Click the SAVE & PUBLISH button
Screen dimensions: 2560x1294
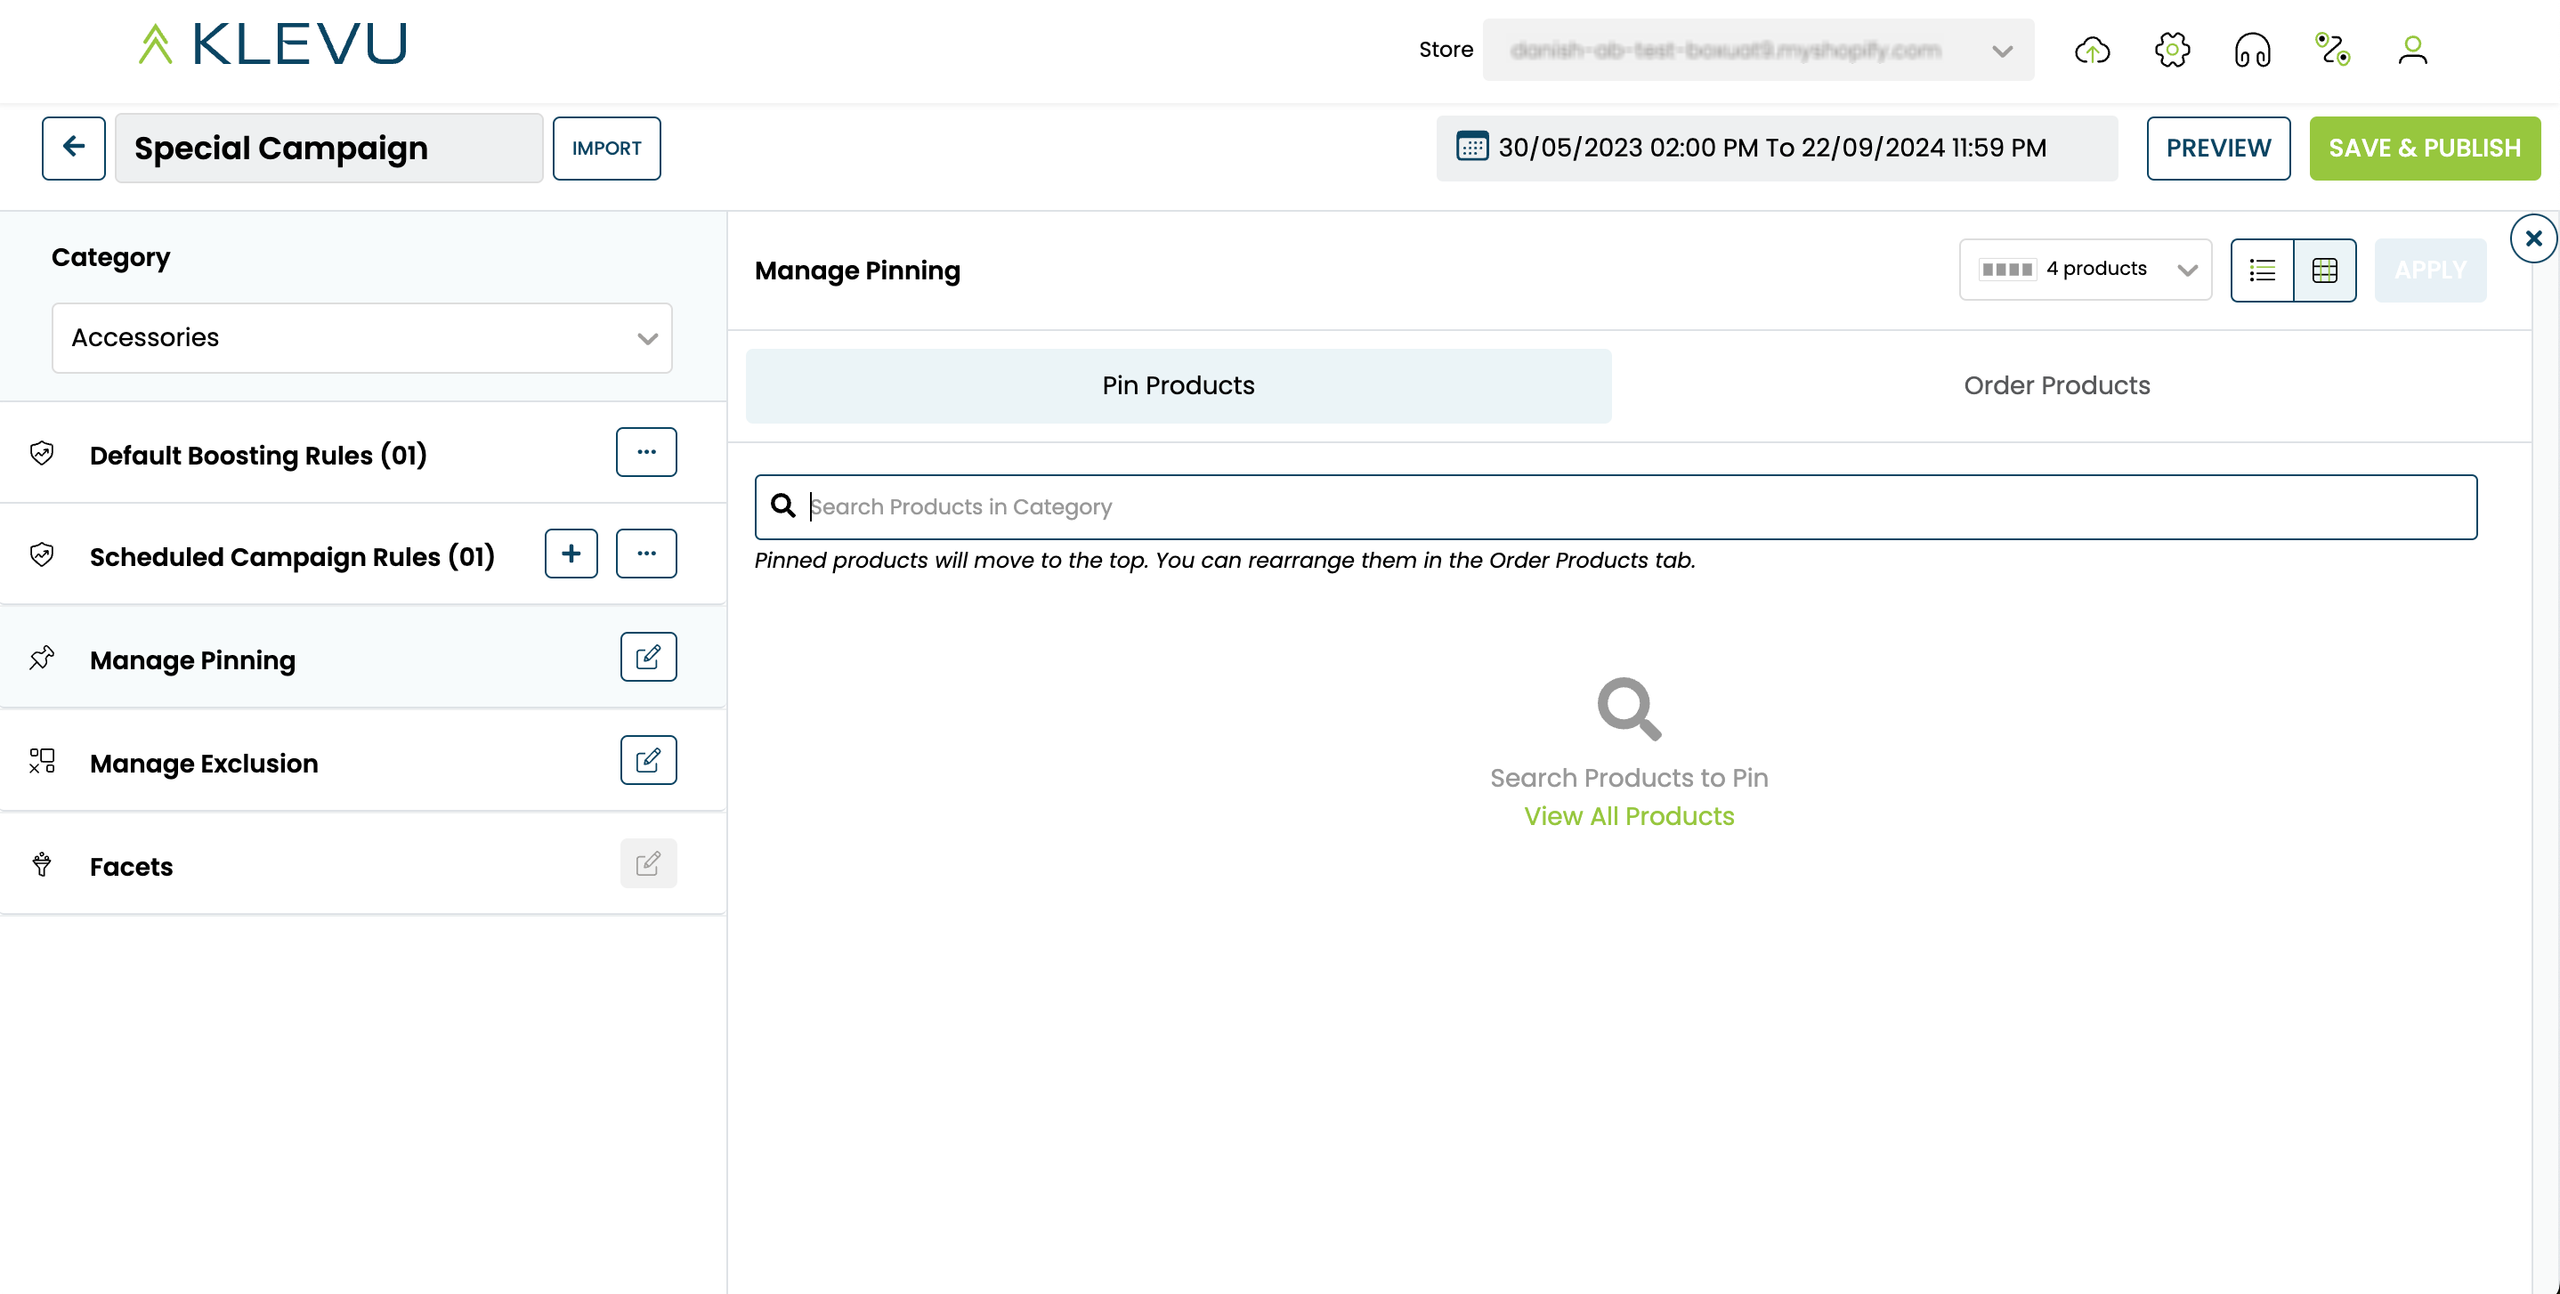pos(2424,148)
